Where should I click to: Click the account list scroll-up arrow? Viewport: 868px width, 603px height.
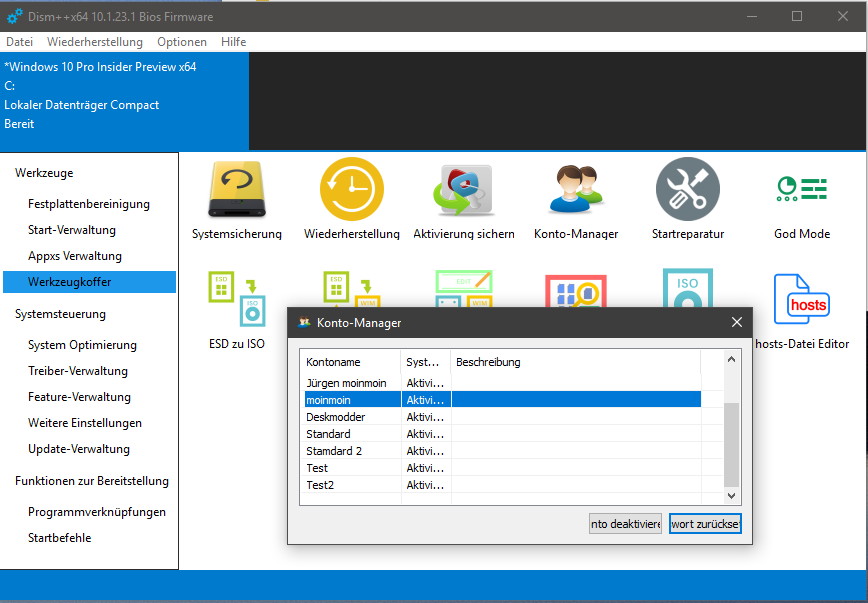tap(731, 359)
